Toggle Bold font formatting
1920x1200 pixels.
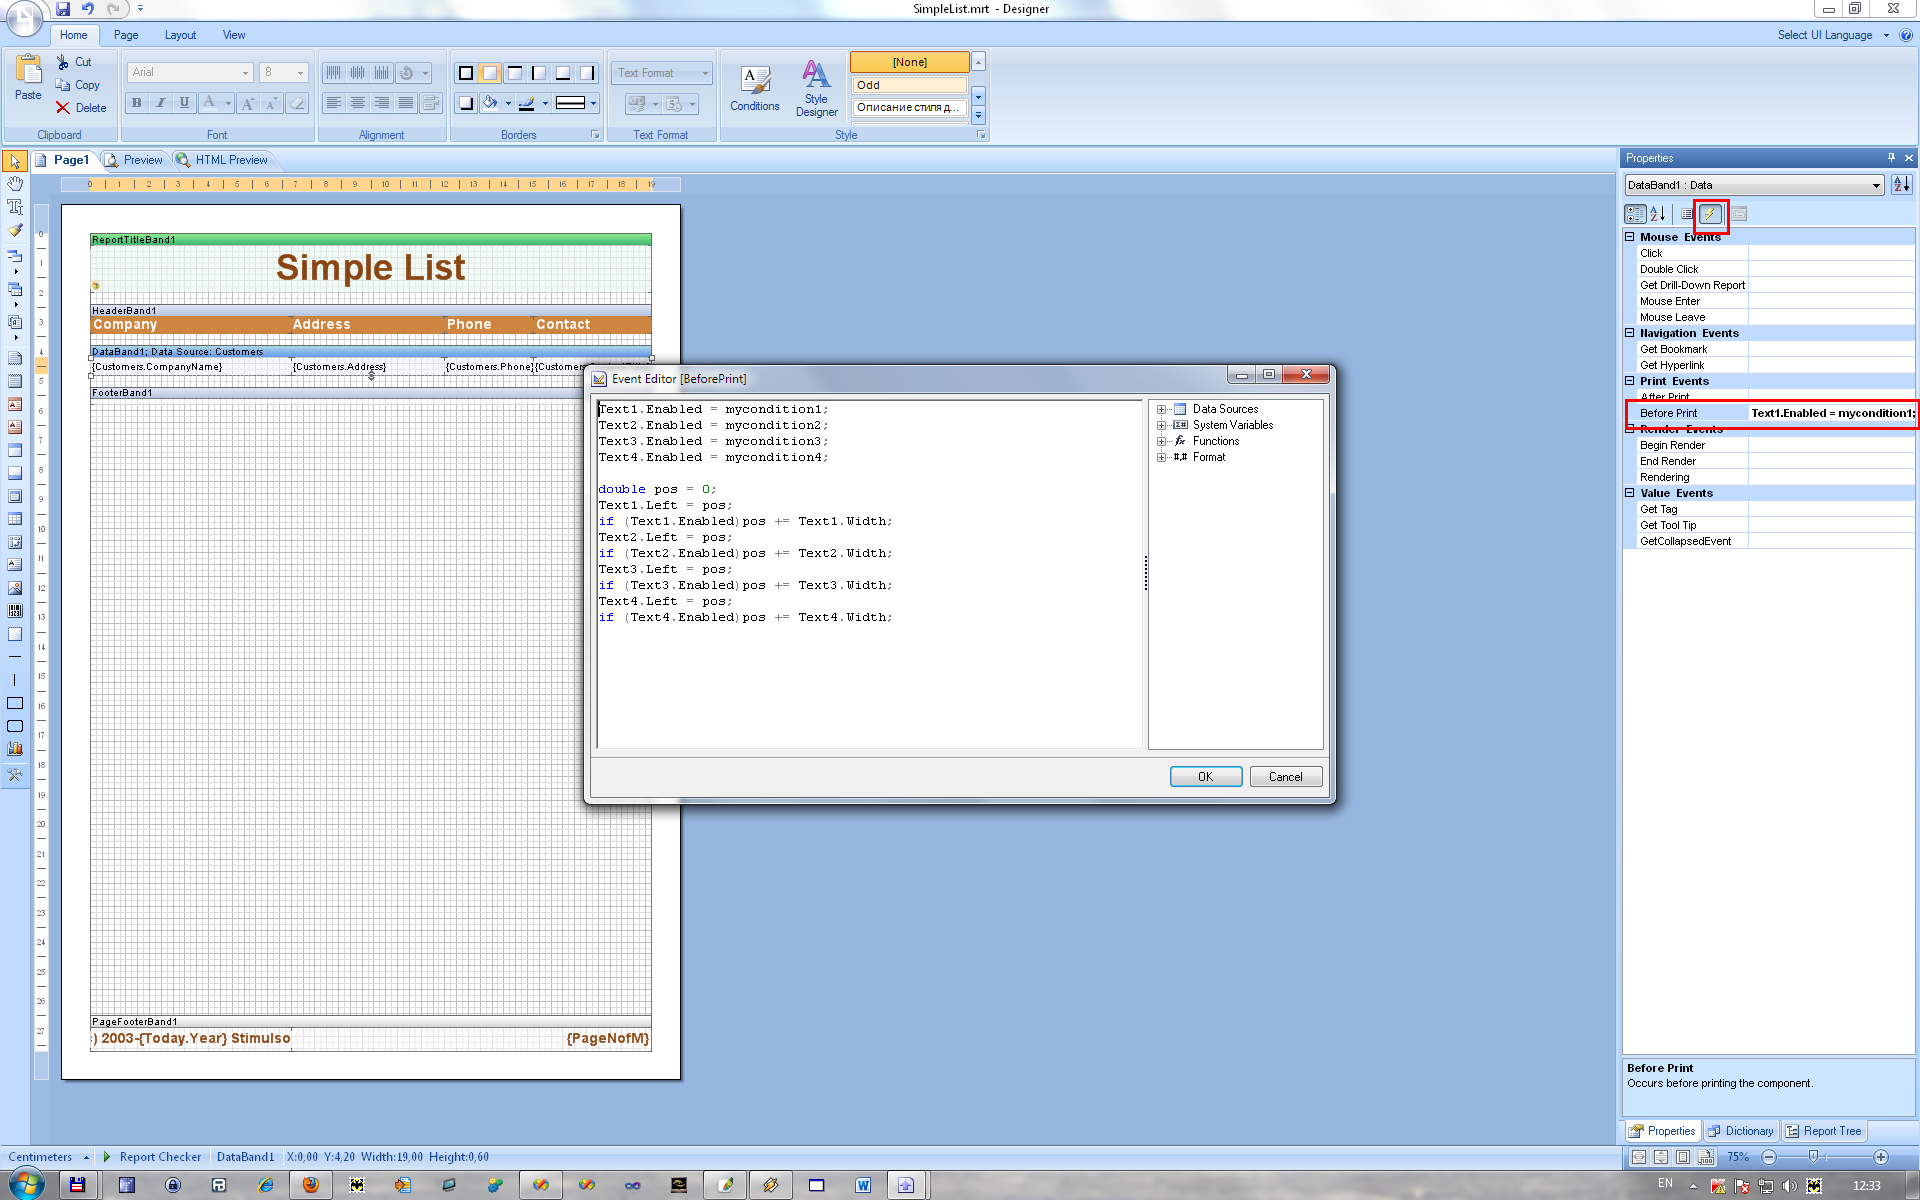click(137, 103)
